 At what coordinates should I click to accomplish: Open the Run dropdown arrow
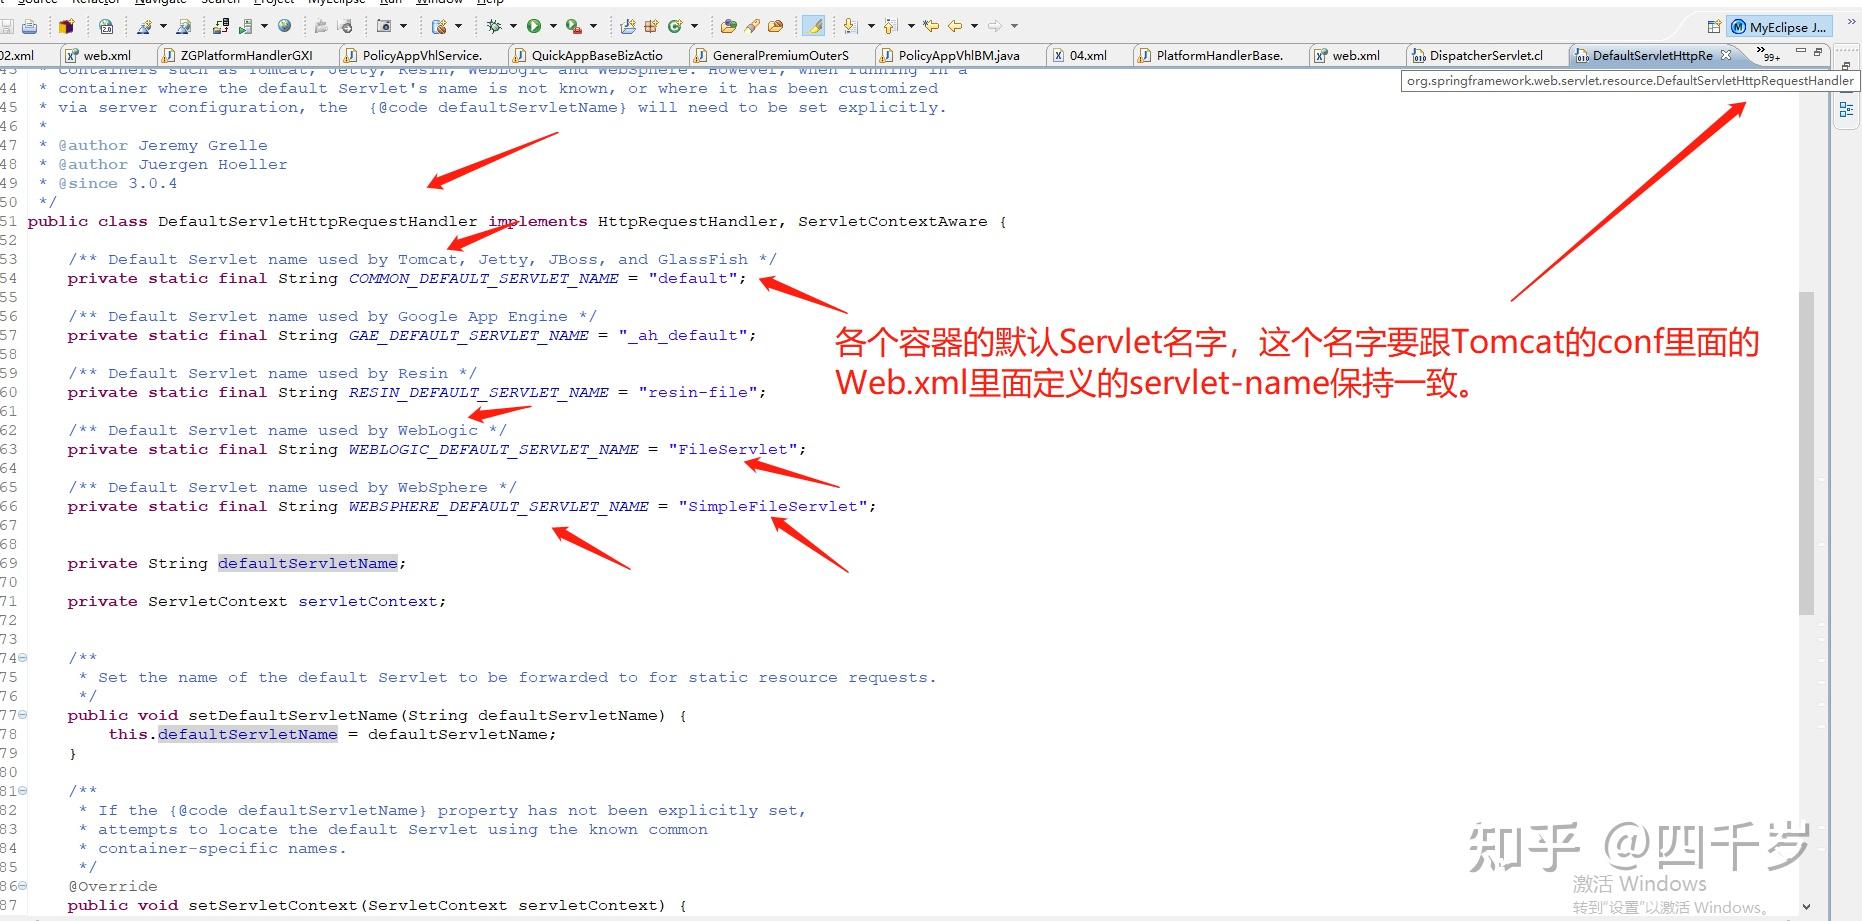click(553, 26)
